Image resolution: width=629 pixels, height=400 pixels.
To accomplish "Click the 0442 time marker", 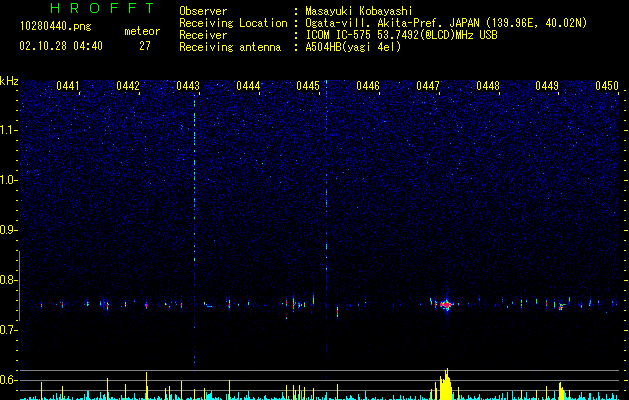I will point(128,86).
